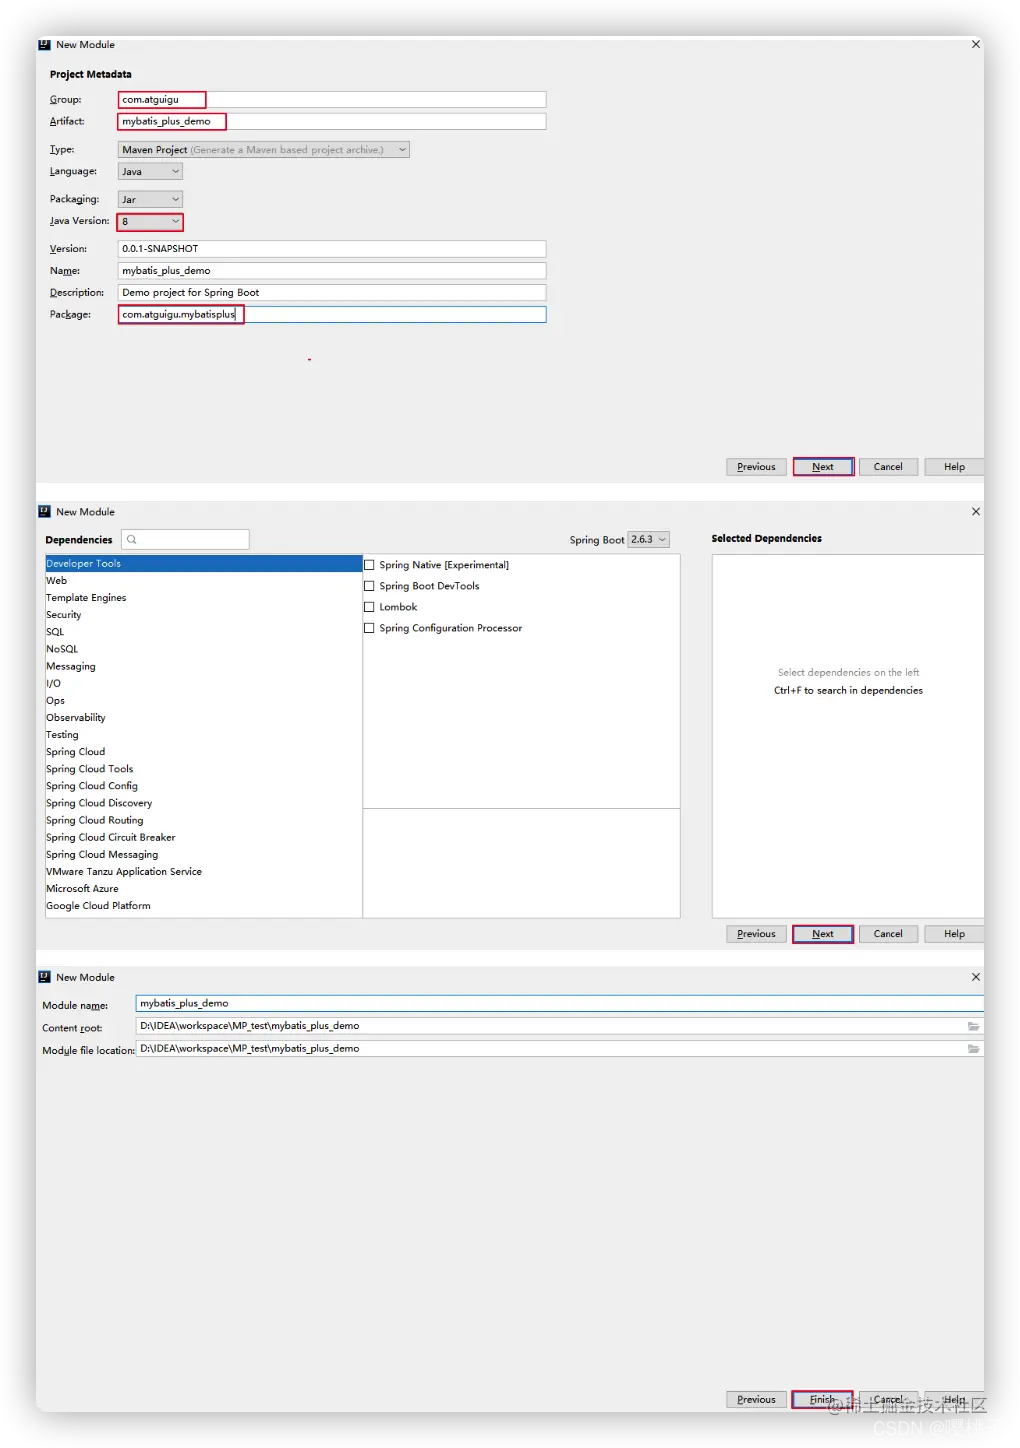This screenshot has width=1020, height=1448.
Task: Open the Java Version dropdown
Action: [150, 222]
